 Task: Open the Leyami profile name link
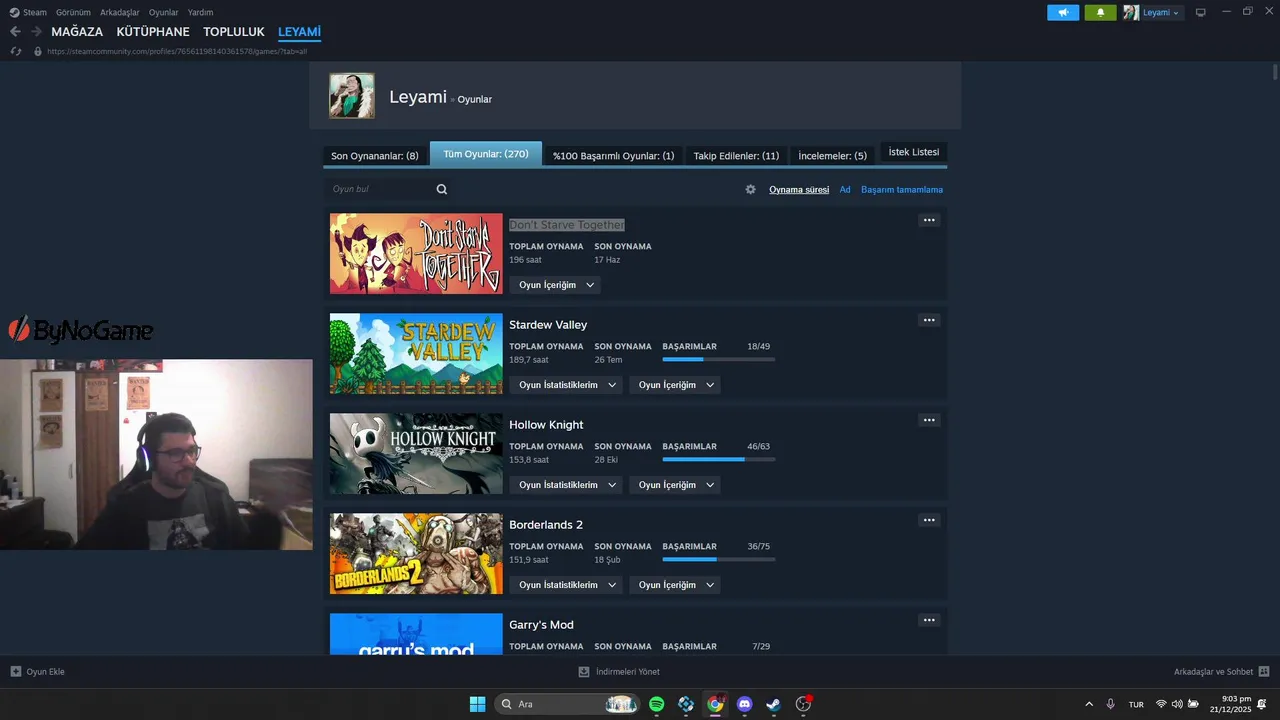418,97
